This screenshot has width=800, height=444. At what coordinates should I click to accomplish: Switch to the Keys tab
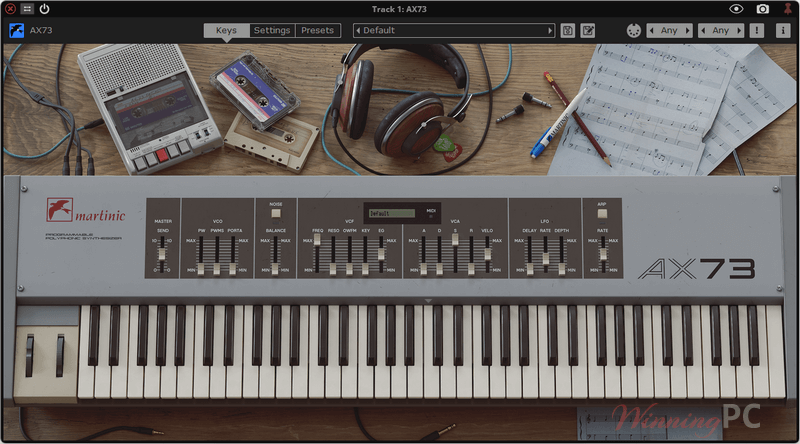(x=226, y=31)
